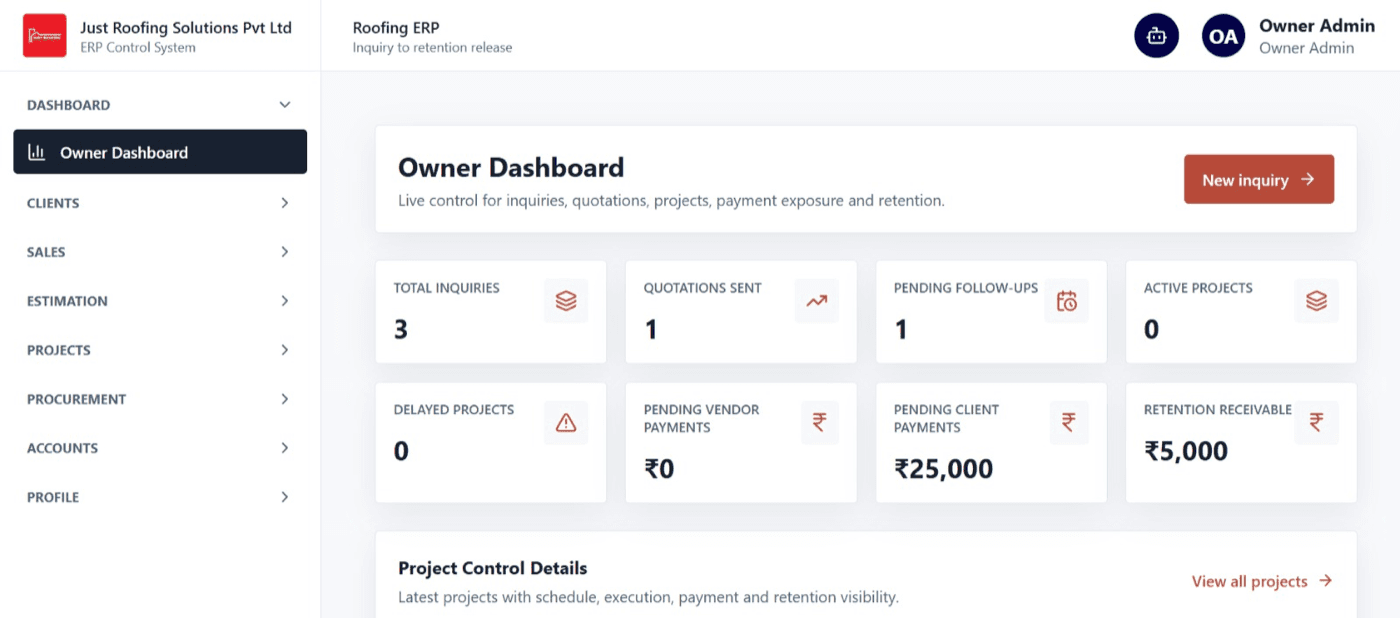
Task: Click the Just Roofing Solutions Pvt Ltd title
Action: coord(186,27)
